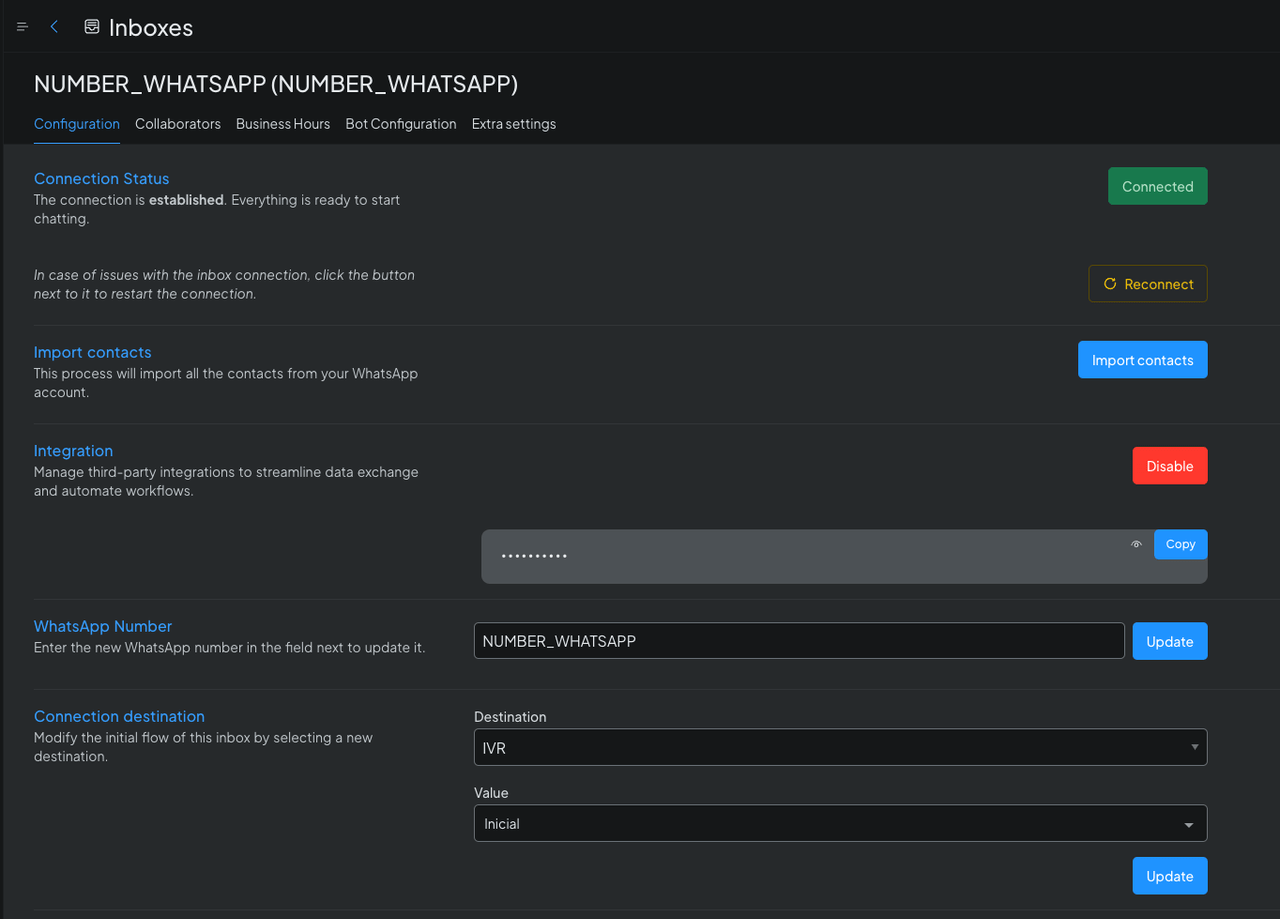Viewport: 1280px width, 919px height.
Task: Copy the integration token
Action: tap(1180, 544)
